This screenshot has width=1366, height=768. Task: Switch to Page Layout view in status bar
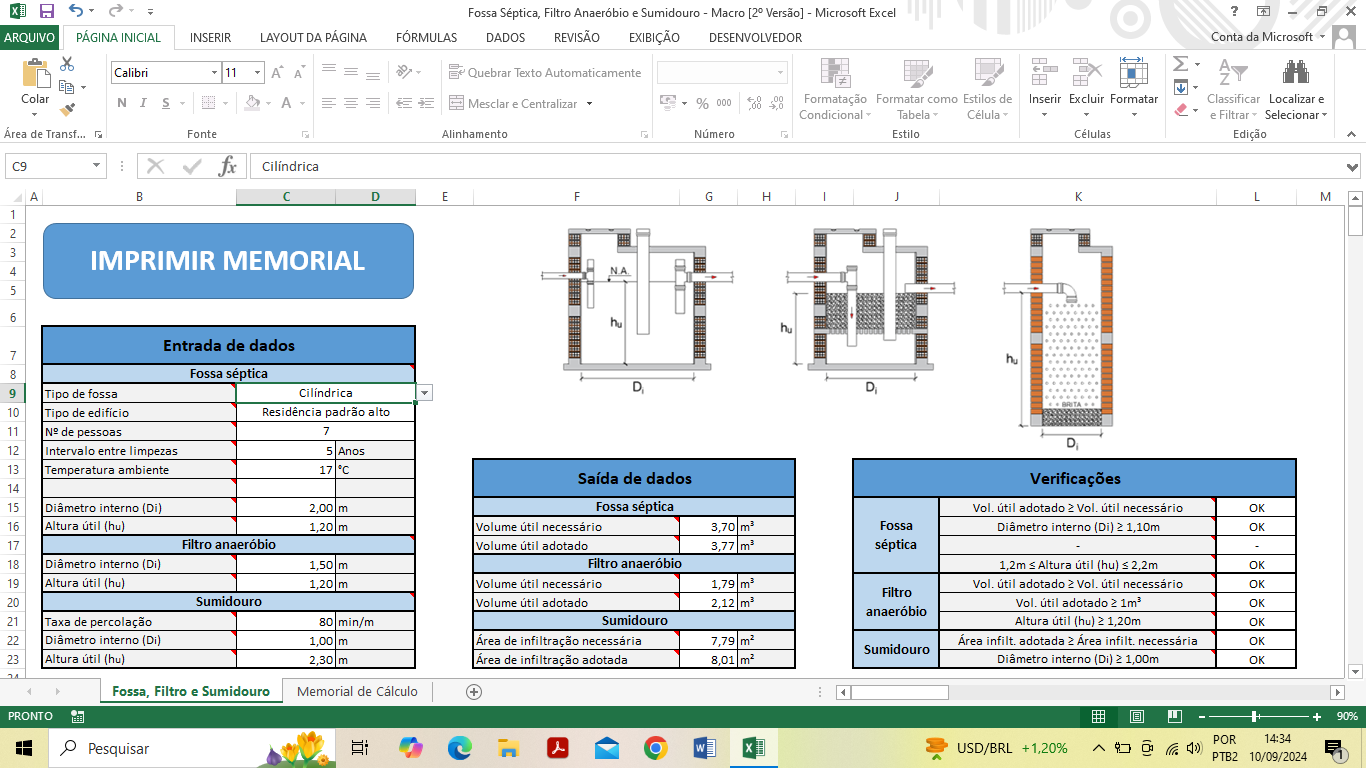click(1136, 716)
